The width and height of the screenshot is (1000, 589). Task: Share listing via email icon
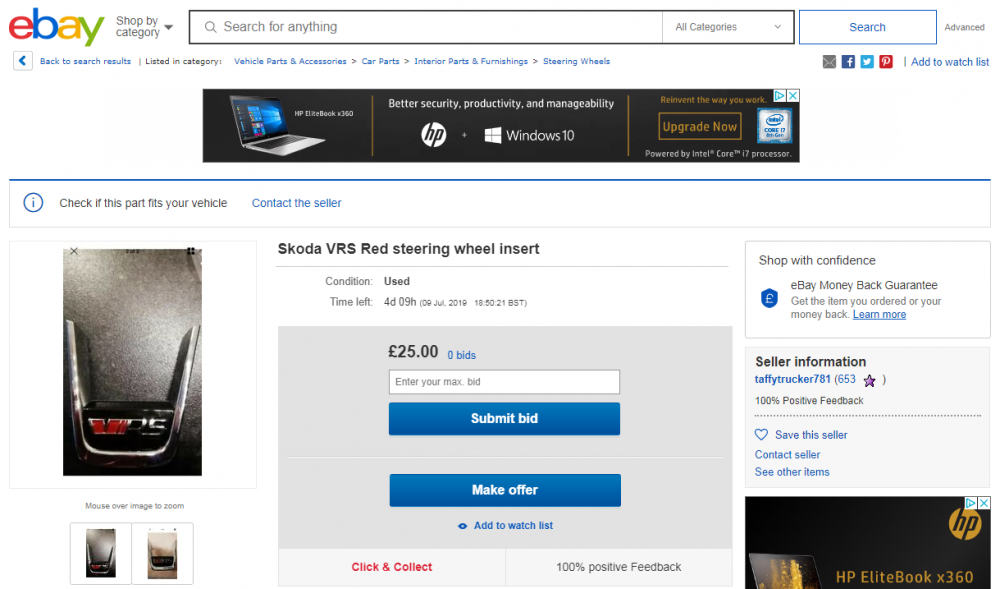pos(829,62)
